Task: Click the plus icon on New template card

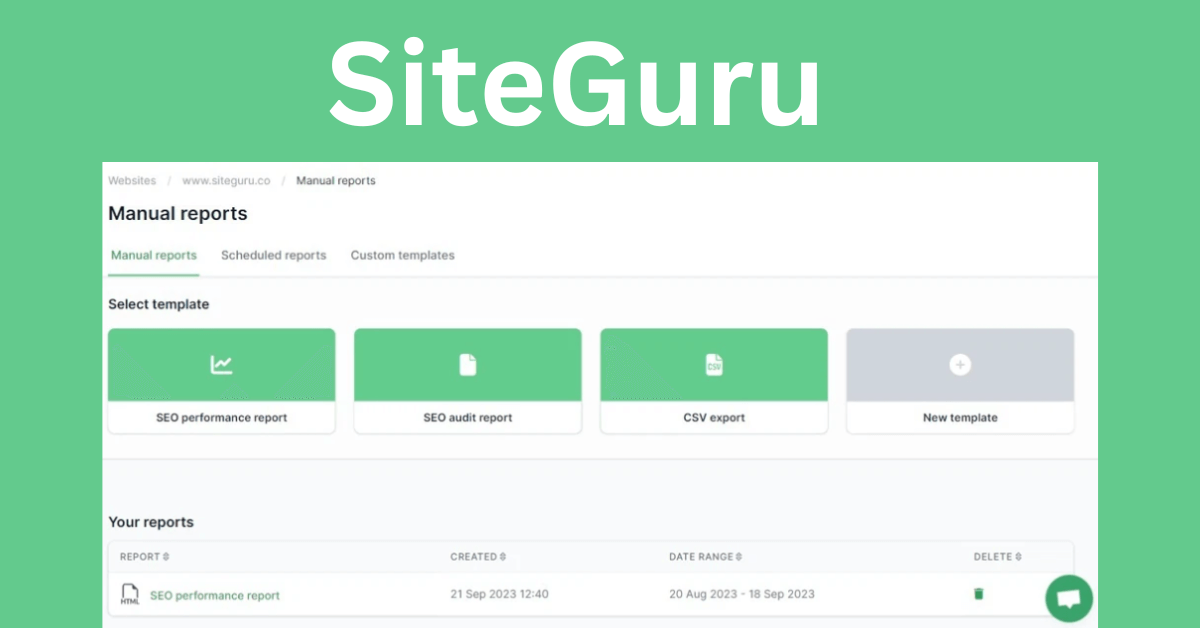Action: tap(960, 365)
